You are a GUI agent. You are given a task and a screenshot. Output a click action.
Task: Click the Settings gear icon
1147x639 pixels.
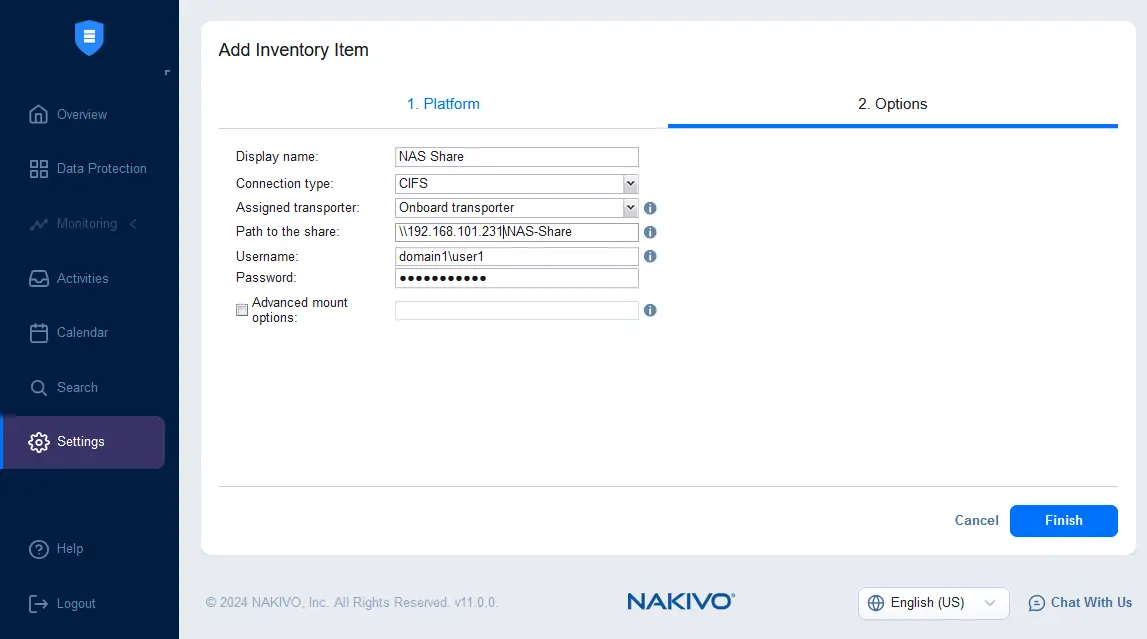(x=39, y=442)
